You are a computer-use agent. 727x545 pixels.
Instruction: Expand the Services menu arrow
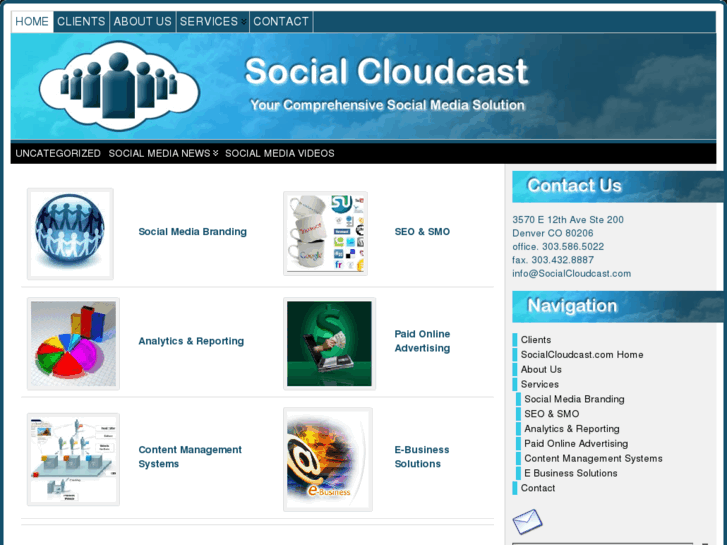click(x=243, y=22)
